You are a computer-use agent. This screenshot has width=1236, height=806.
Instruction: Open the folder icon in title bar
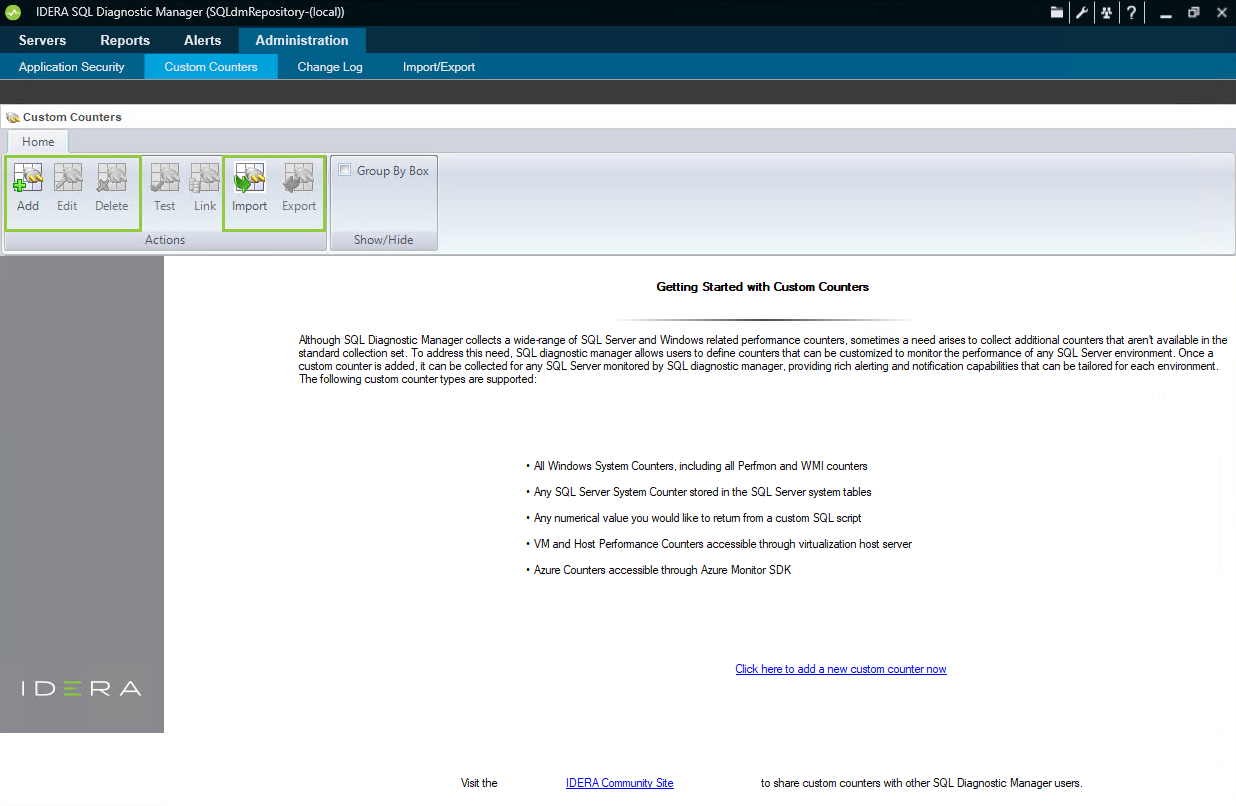coord(1058,13)
